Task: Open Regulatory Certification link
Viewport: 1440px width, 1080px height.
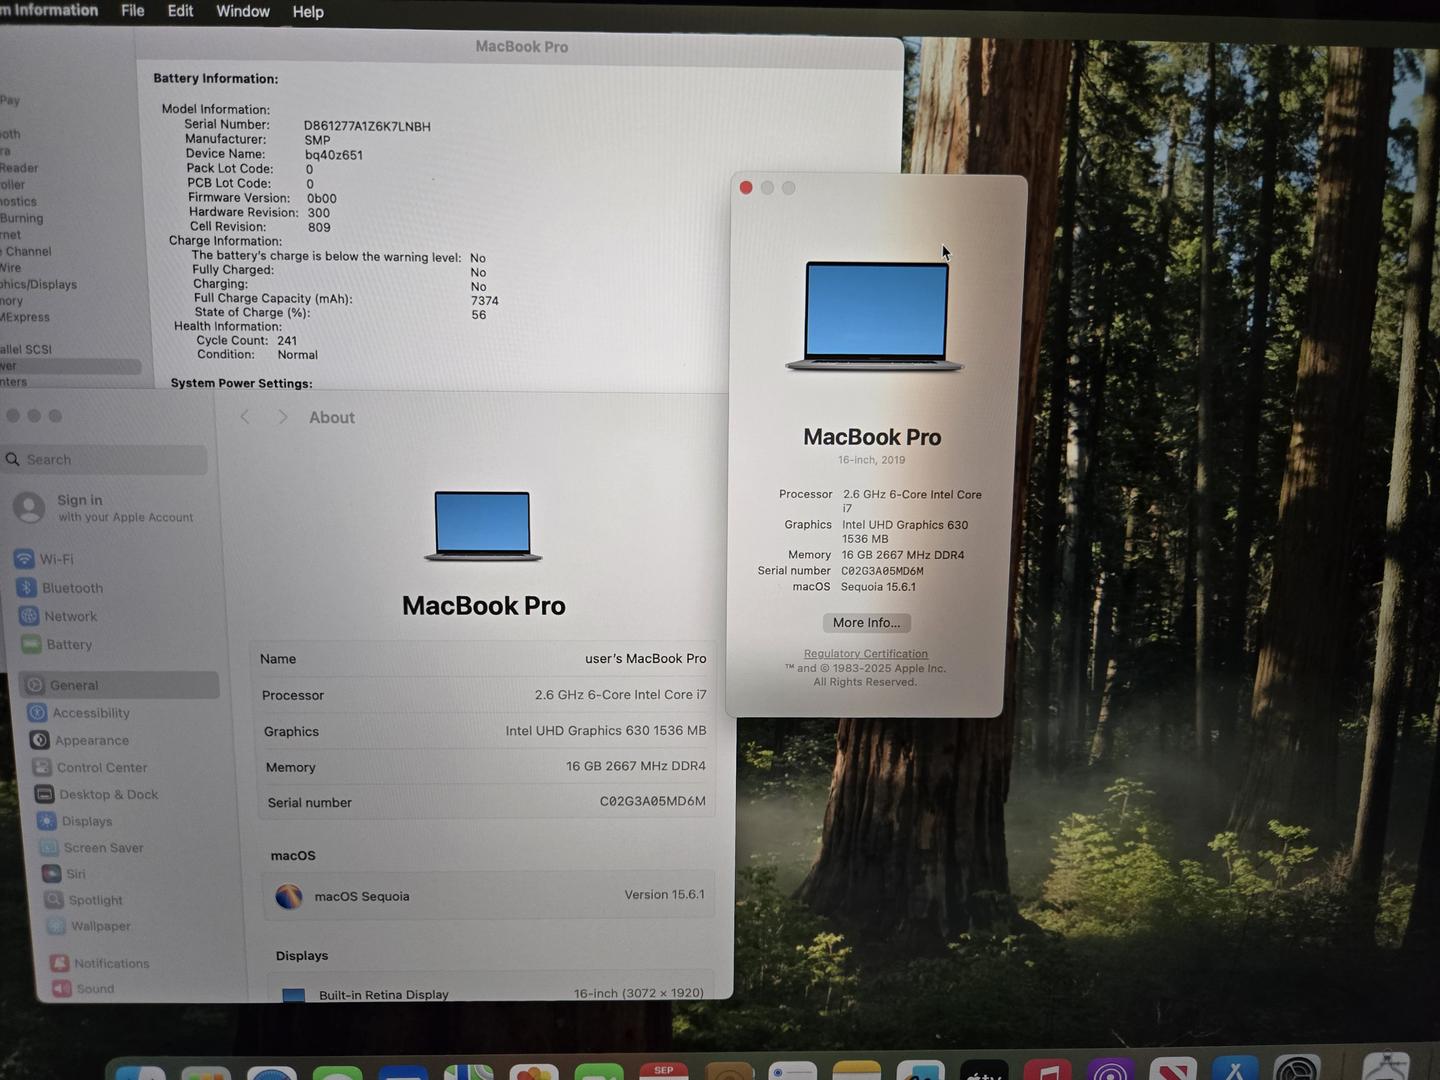Action: 866,654
